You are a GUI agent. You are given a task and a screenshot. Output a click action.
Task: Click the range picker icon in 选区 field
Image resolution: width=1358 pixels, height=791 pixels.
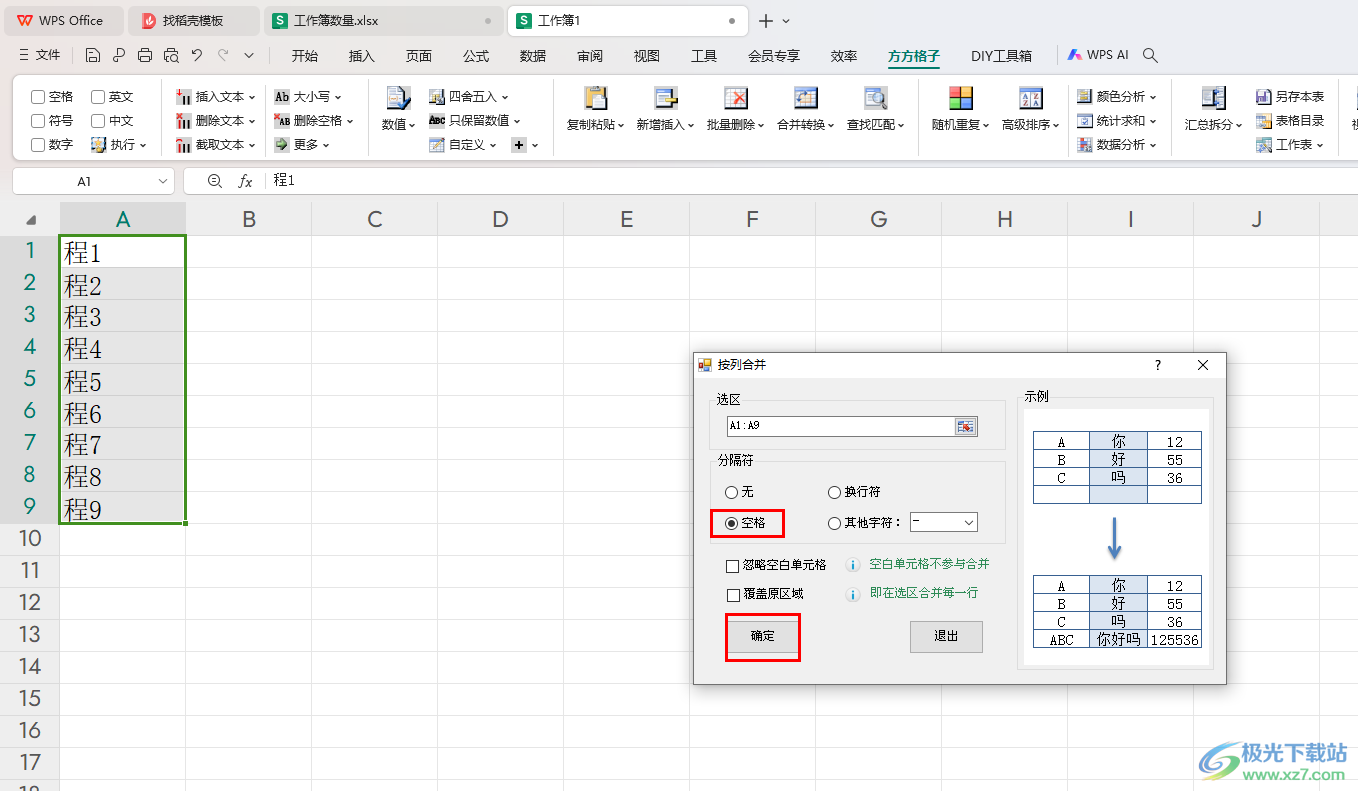click(x=965, y=426)
